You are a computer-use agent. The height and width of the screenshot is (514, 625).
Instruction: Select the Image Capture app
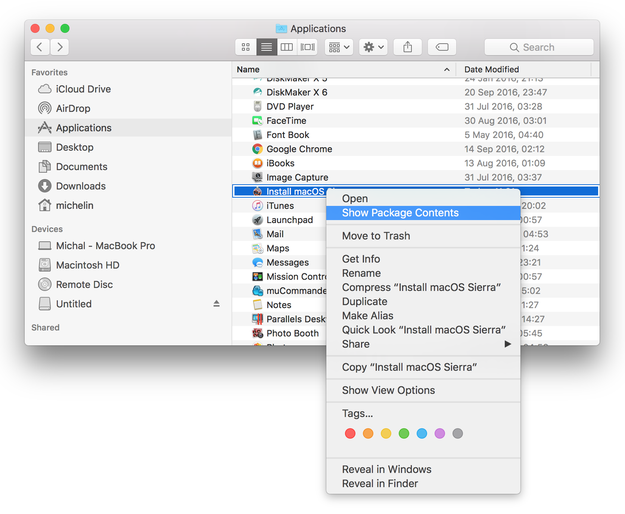tap(415, 177)
